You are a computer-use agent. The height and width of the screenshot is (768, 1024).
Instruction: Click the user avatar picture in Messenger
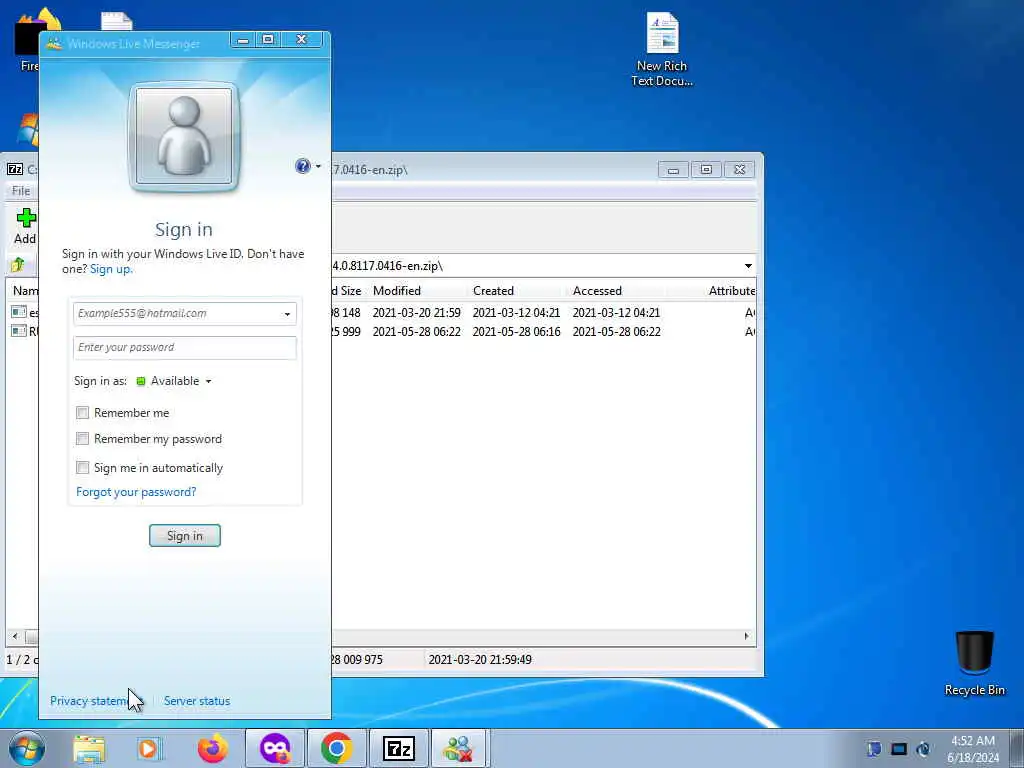(184, 136)
